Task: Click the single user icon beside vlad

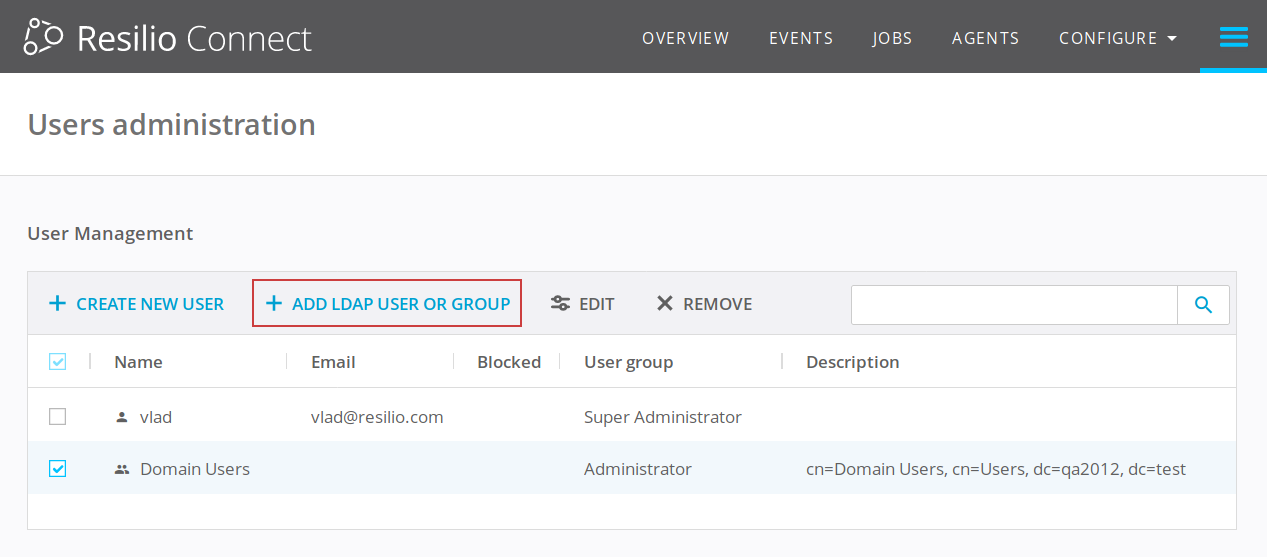Action: click(123, 417)
